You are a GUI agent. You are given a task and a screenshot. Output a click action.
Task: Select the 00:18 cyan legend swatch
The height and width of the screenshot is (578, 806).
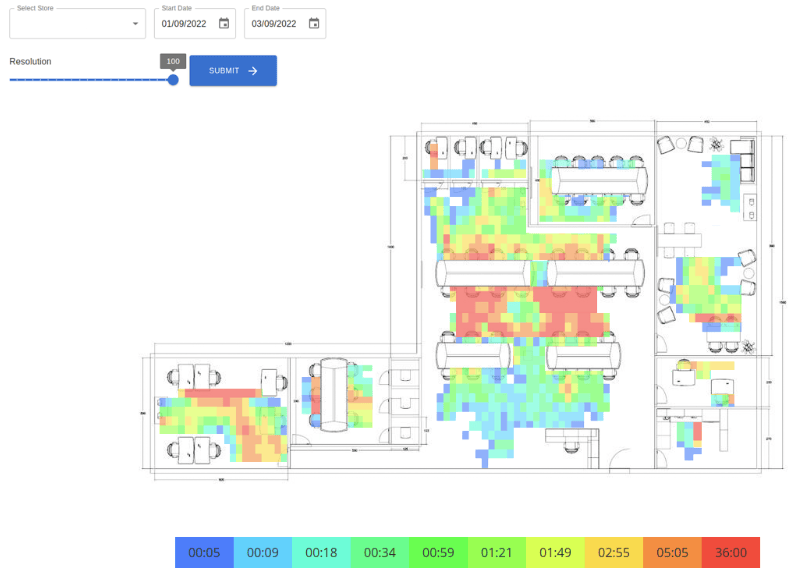pos(321,552)
